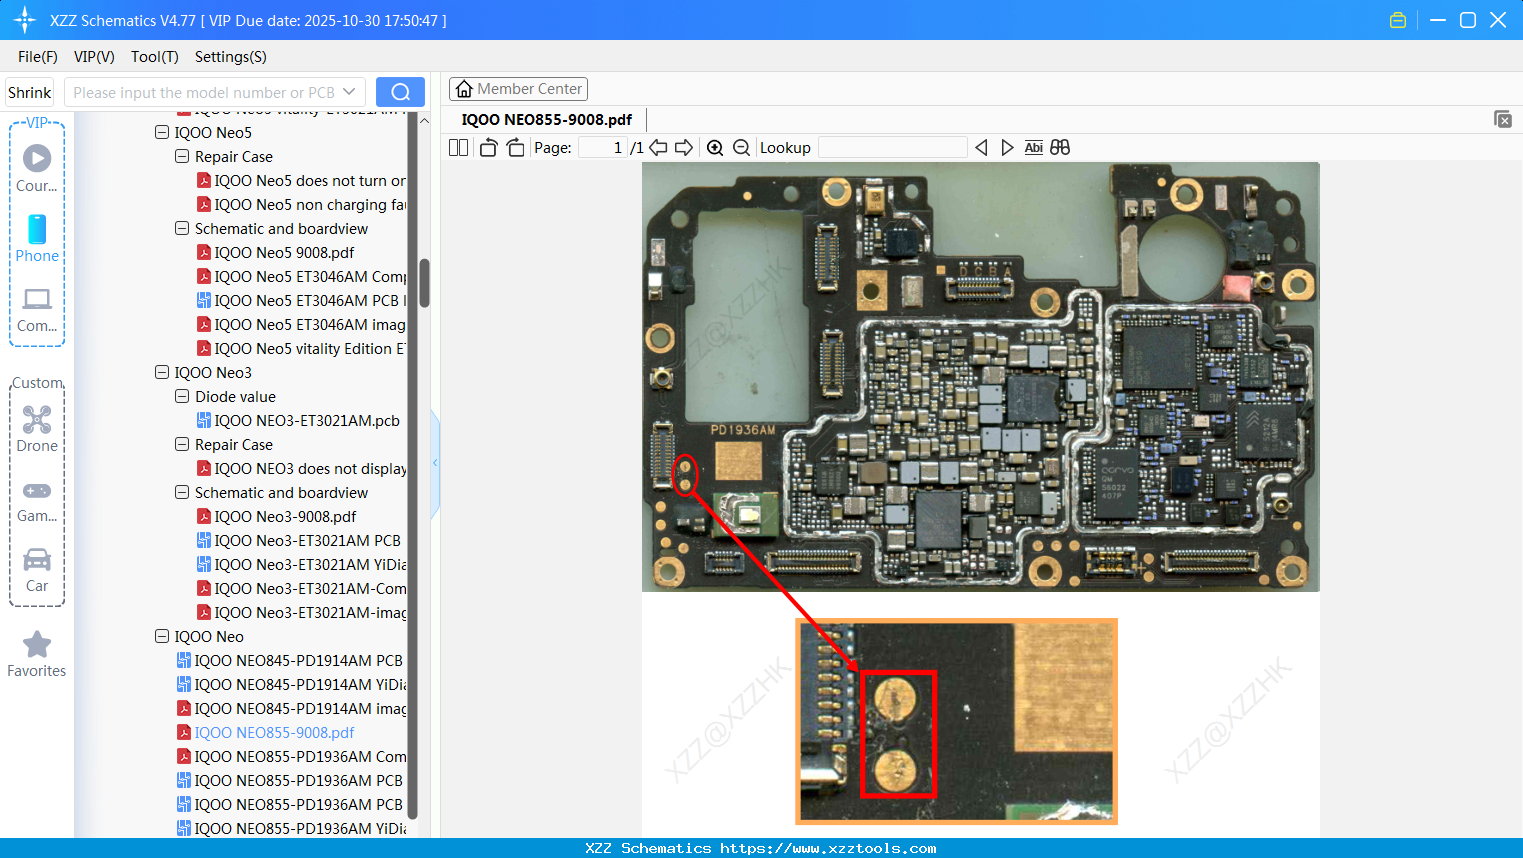Open IQOO Neo5 vitality Edition file
Image resolution: width=1523 pixels, height=858 pixels.
click(x=301, y=348)
